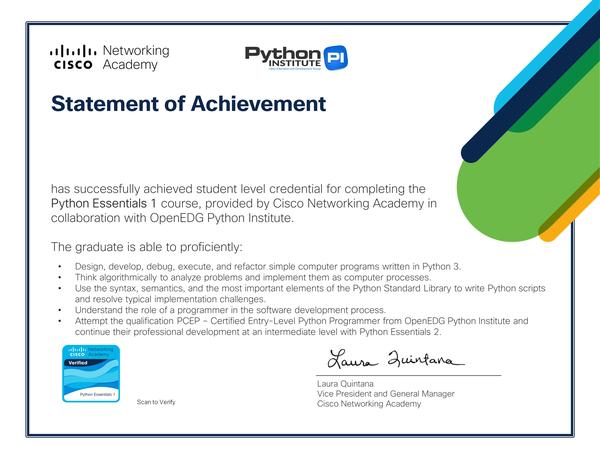Select Laura Quintana's handwritten signature

click(390, 358)
